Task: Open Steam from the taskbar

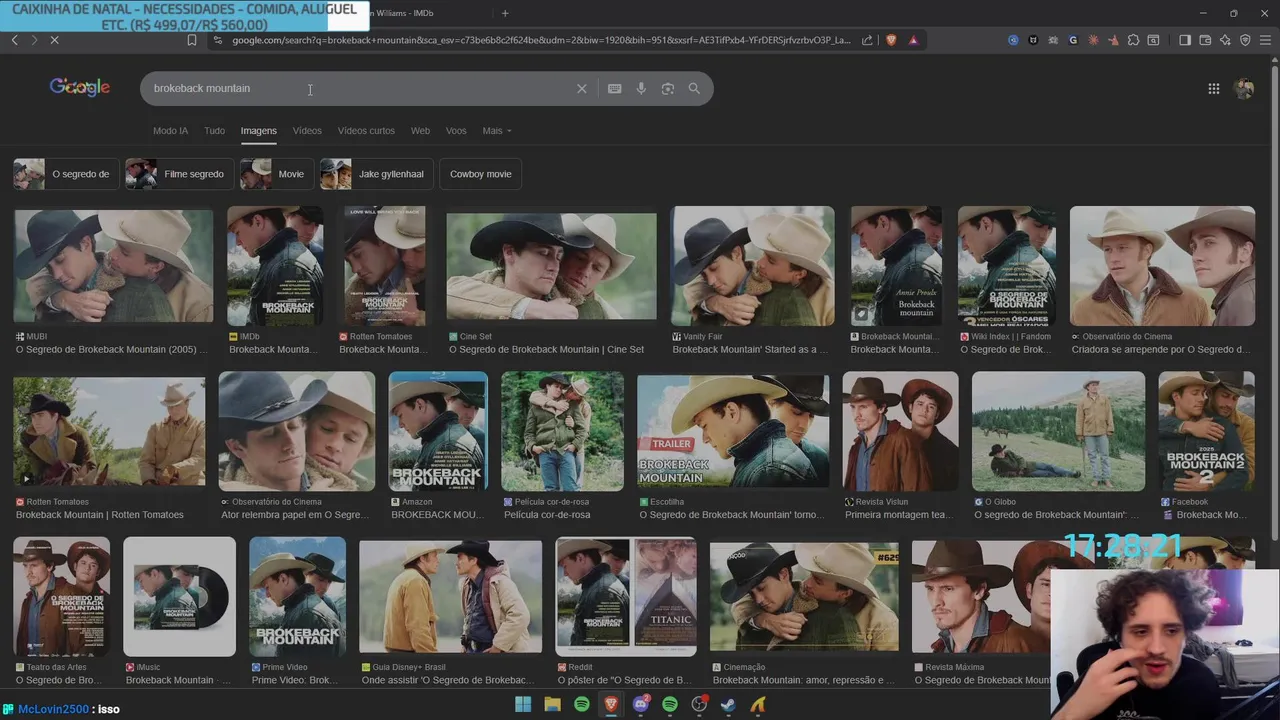Action: (728, 705)
